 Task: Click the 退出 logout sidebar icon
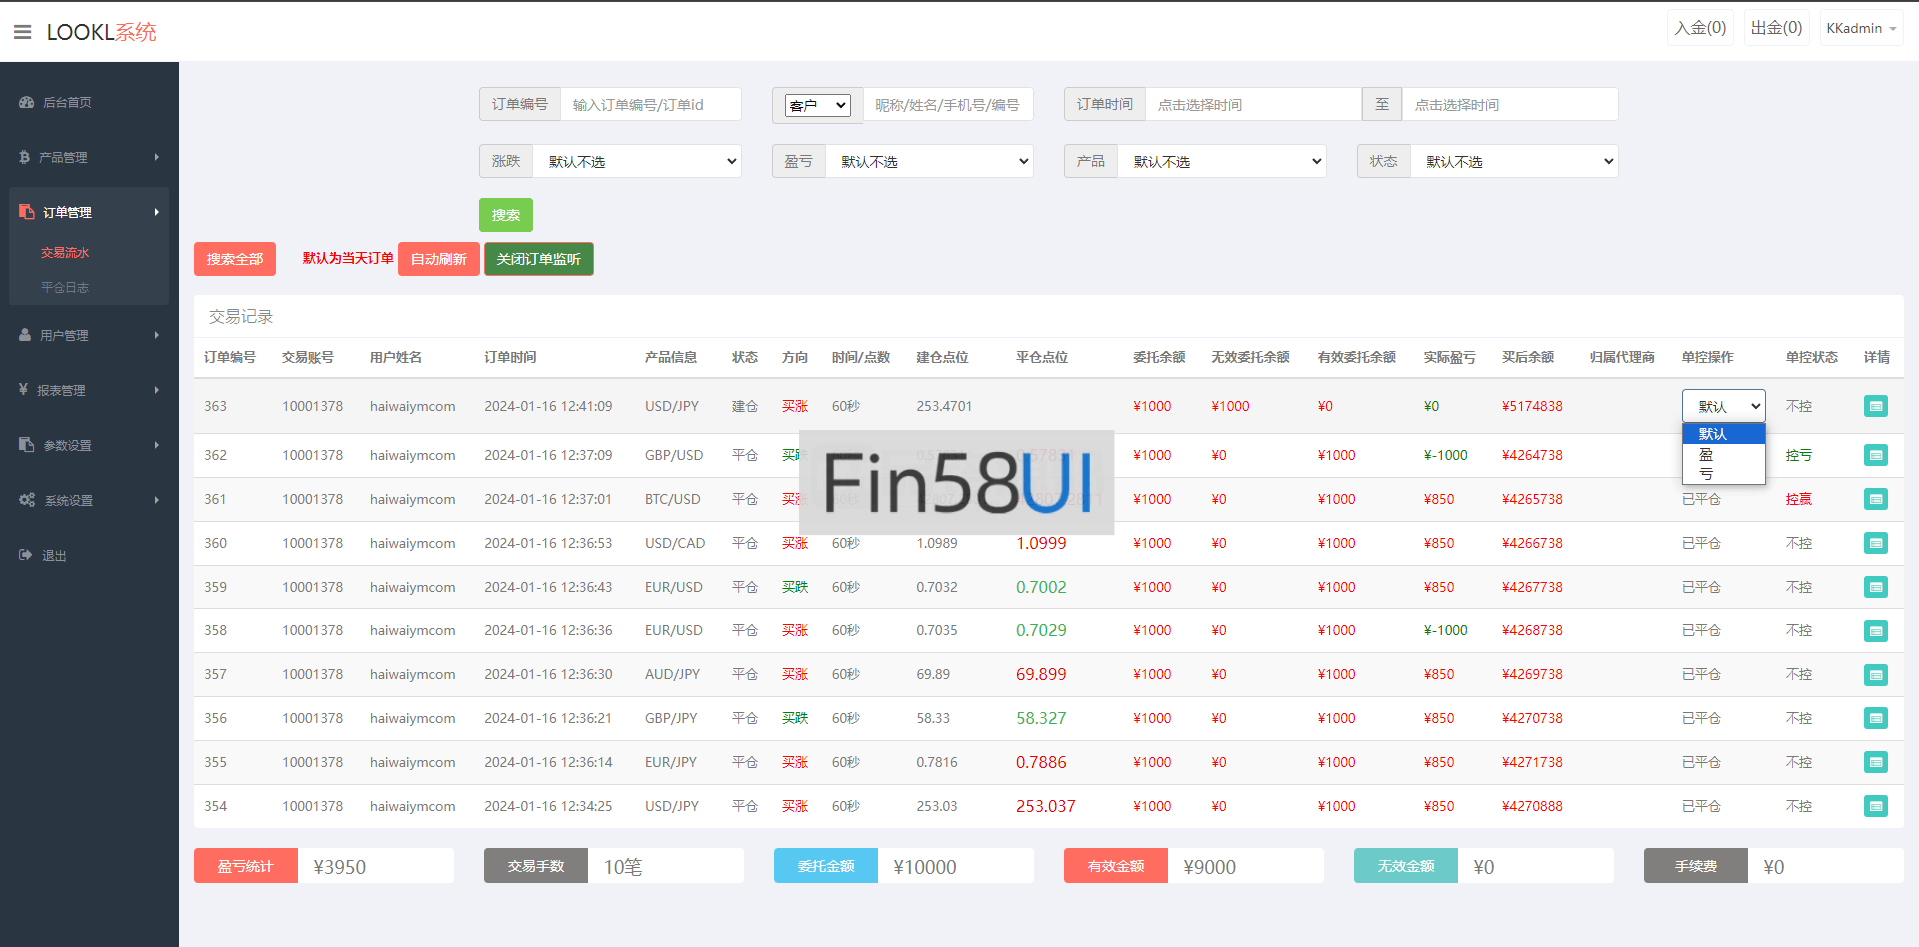tap(26, 555)
